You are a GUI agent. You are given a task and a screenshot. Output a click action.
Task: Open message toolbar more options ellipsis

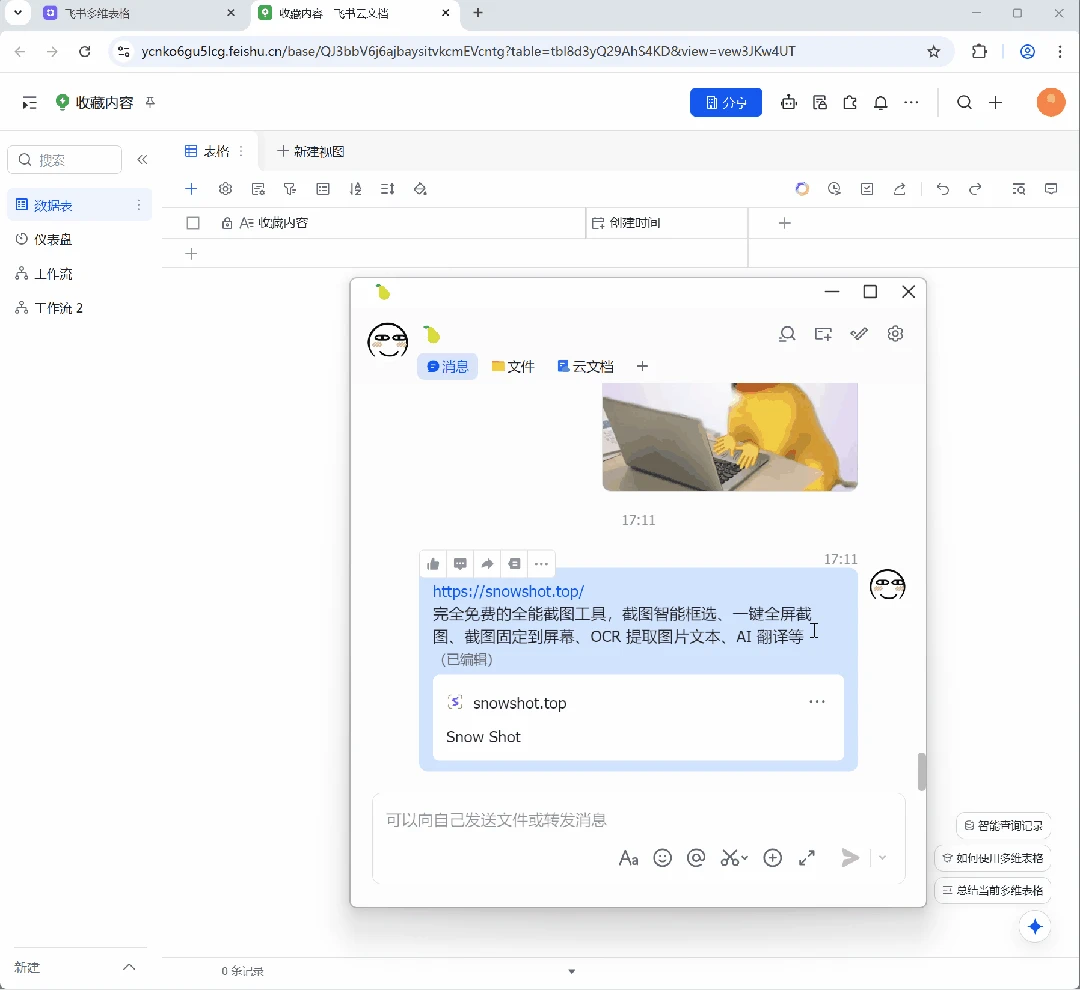[541, 564]
